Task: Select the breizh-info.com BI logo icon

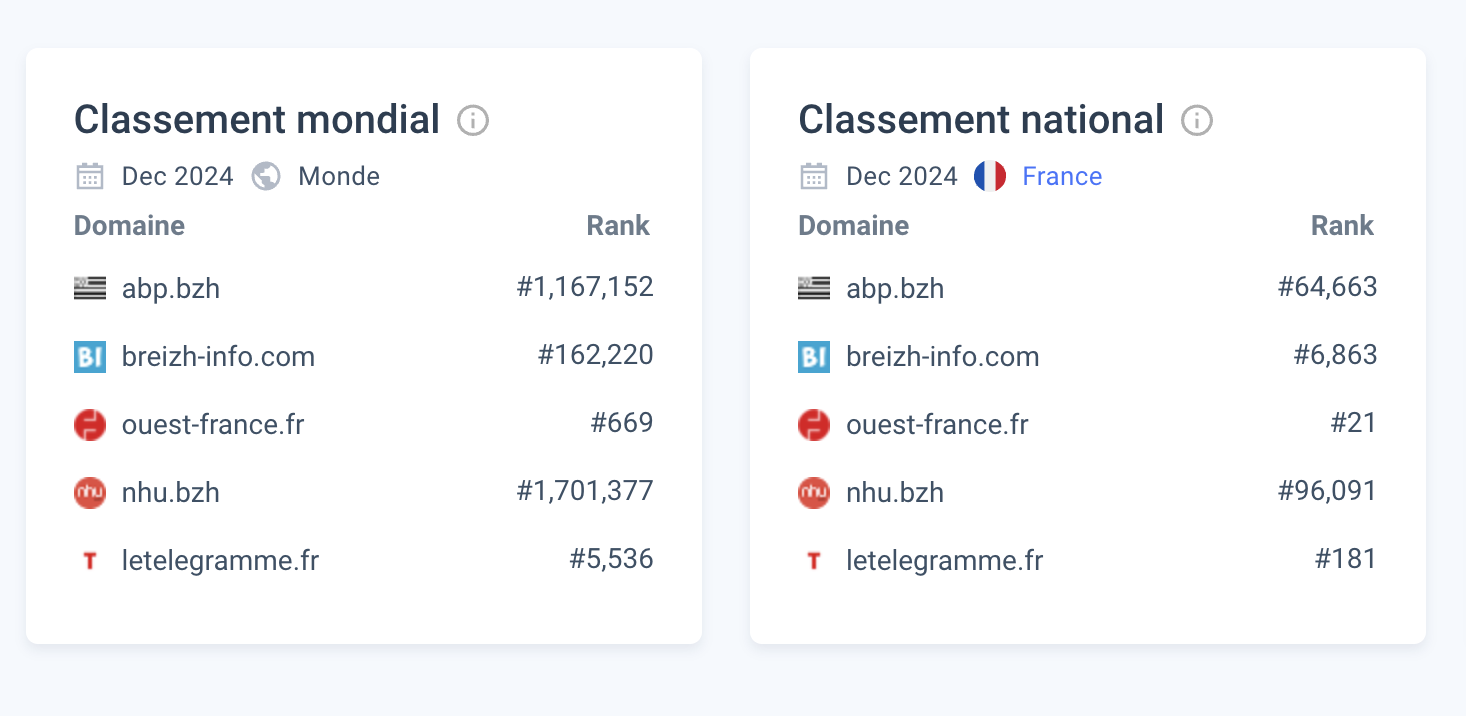Action: (x=89, y=356)
